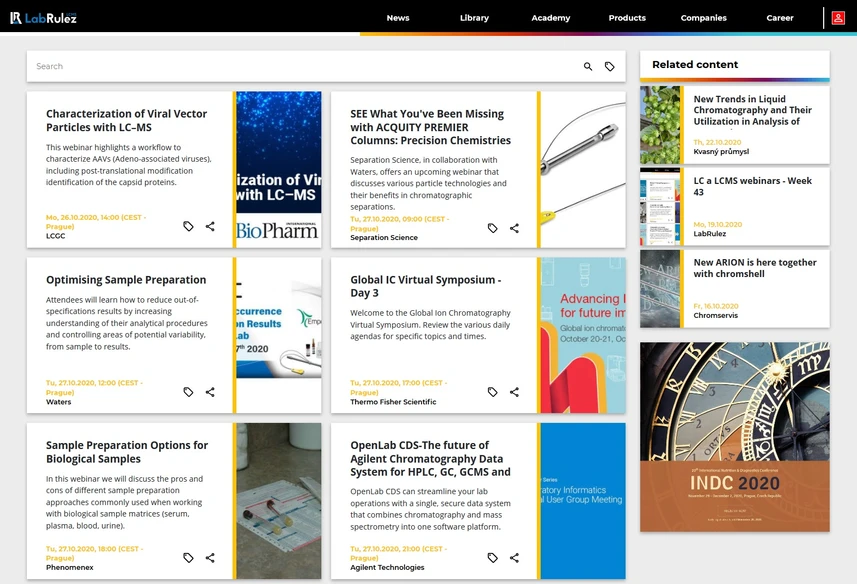Share the Viral Vector Particles webinar
Viewport: 857px width, 584px height.
[x=210, y=226]
